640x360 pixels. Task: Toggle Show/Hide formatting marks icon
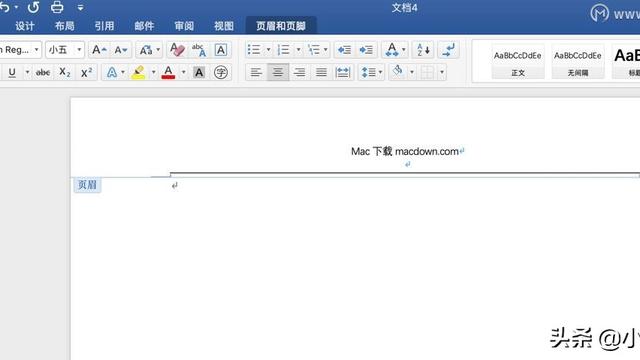click(x=448, y=50)
